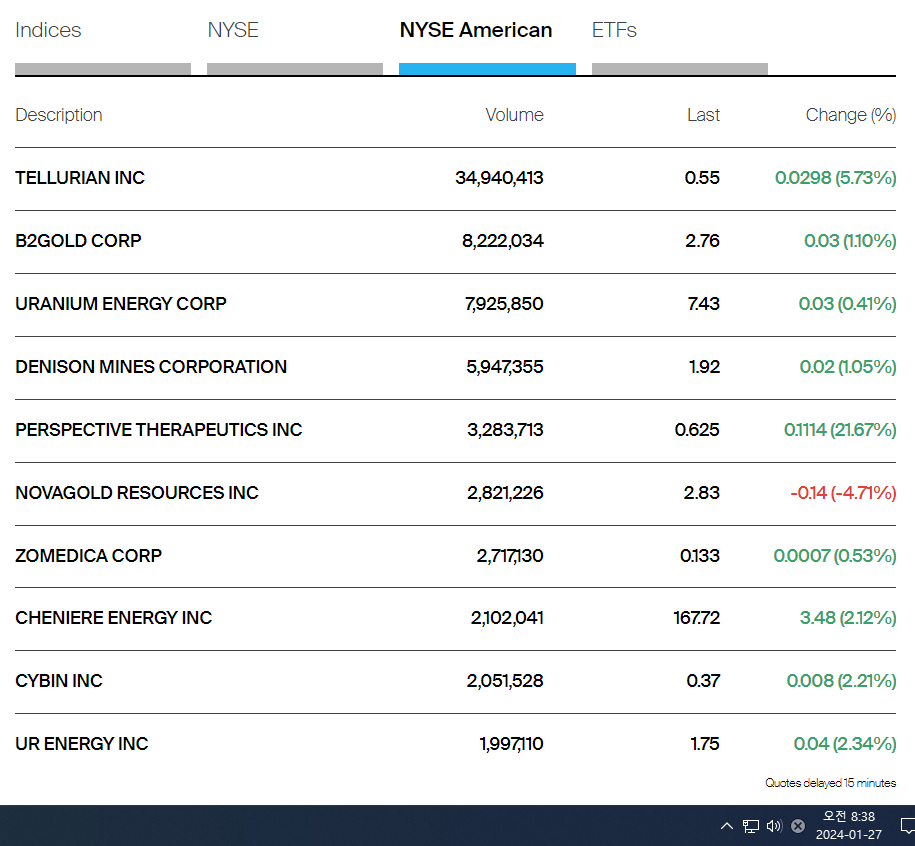
Task: Click Tellurian last price 0.55
Action: 702,178
